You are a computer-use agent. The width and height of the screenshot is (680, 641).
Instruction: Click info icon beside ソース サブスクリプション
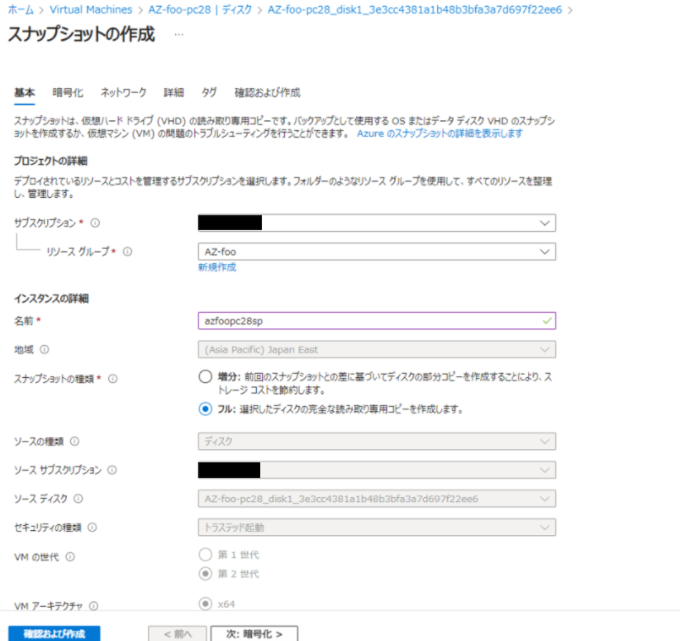[x=112, y=470]
